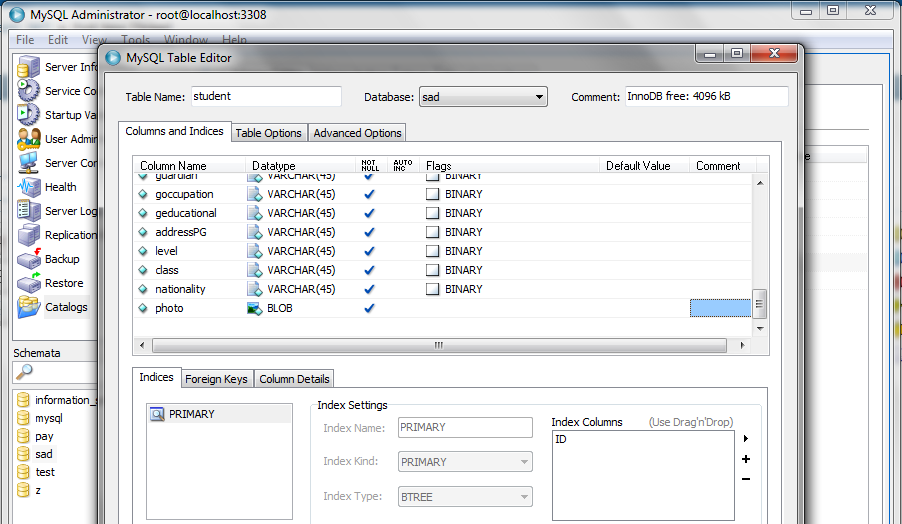Screen dimensions: 902x524
Task: Toggle NOT NULL check for addressPG
Action: pyautogui.click(x=369, y=232)
